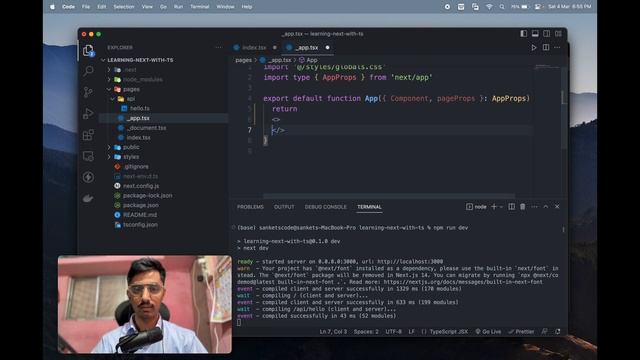
Task: Expand the .next folder
Action: [x=130, y=70]
